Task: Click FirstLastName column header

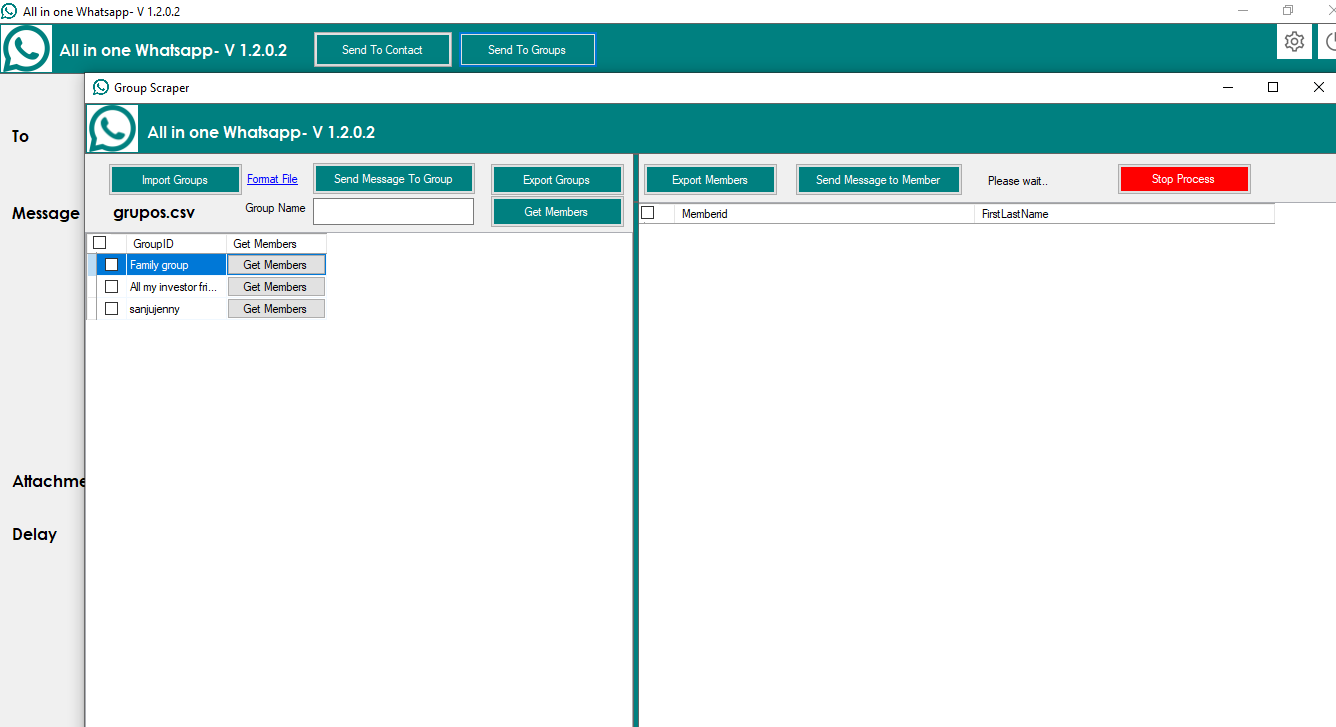Action: pyautogui.click(x=1124, y=214)
